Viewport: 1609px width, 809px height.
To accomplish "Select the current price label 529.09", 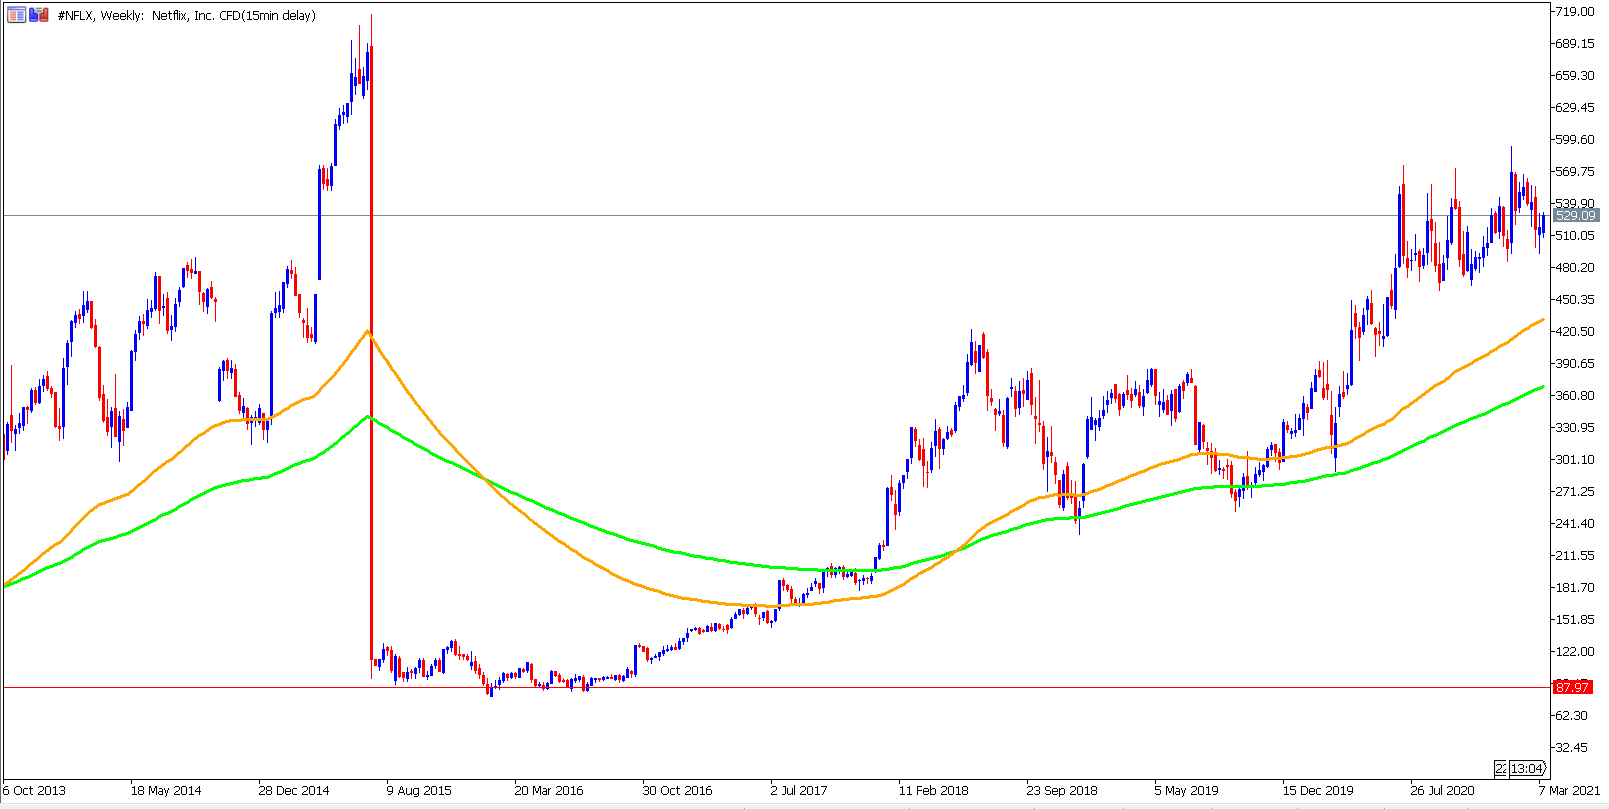I will (x=1575, y=215).
